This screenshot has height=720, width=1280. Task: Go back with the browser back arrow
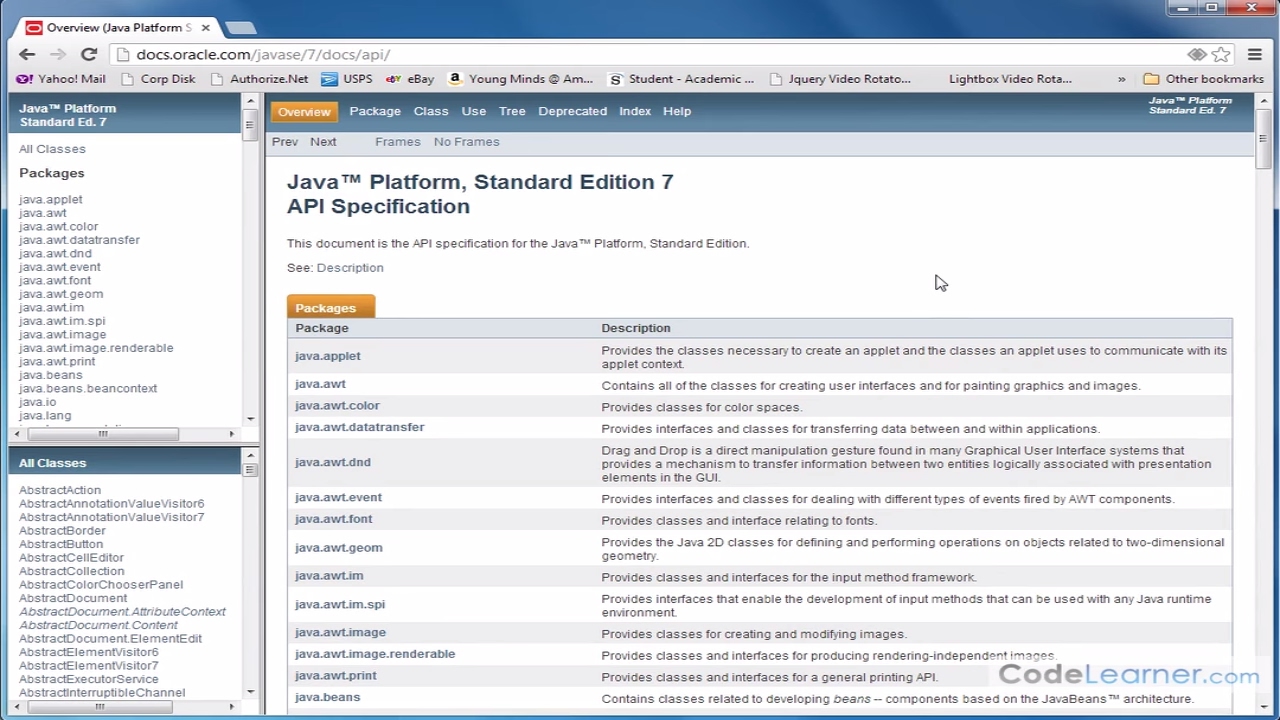coord(27,55)
